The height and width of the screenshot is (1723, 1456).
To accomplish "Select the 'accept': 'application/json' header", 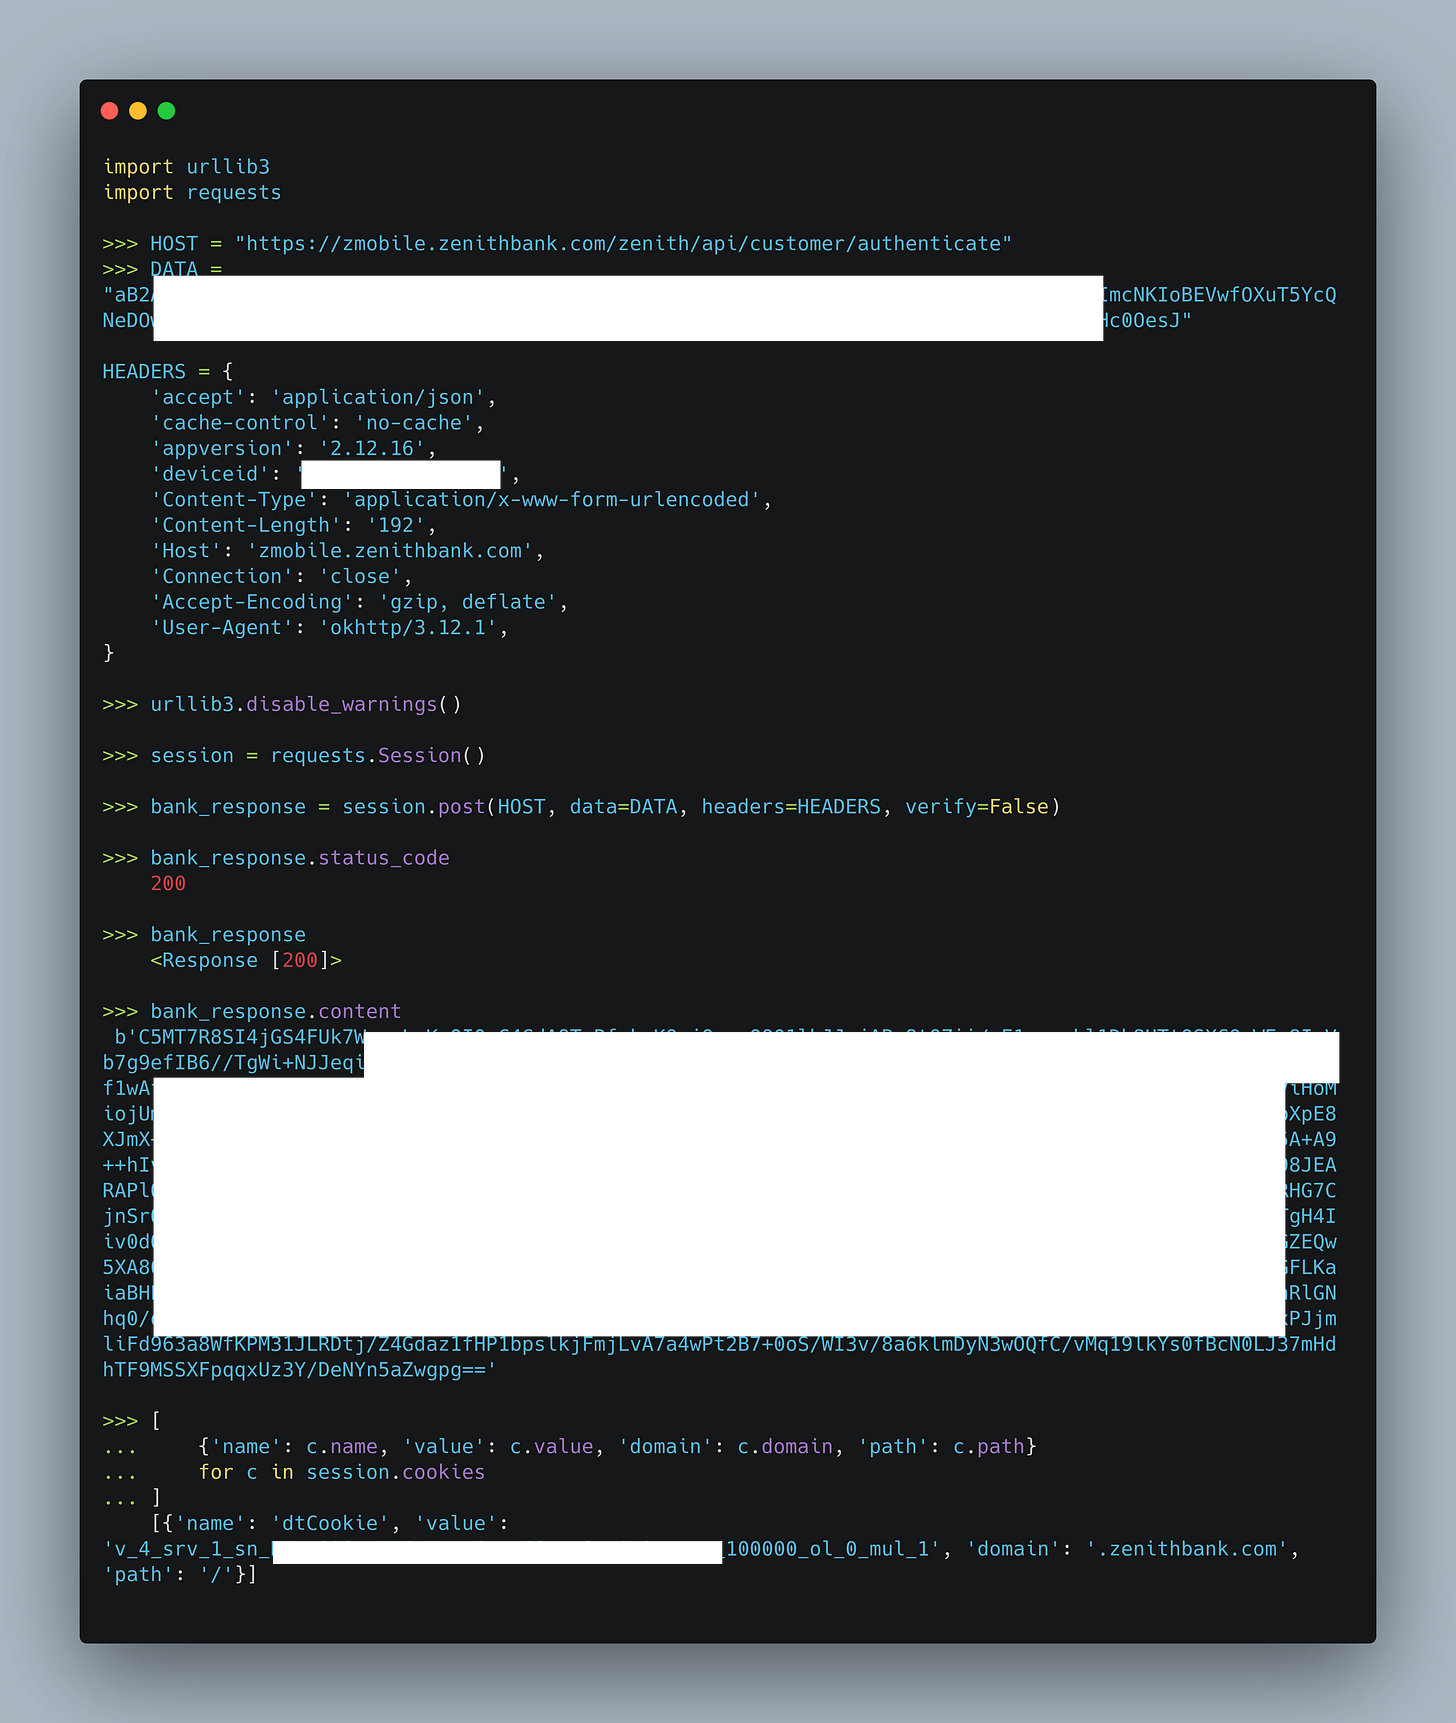I will tap(324, 398).
